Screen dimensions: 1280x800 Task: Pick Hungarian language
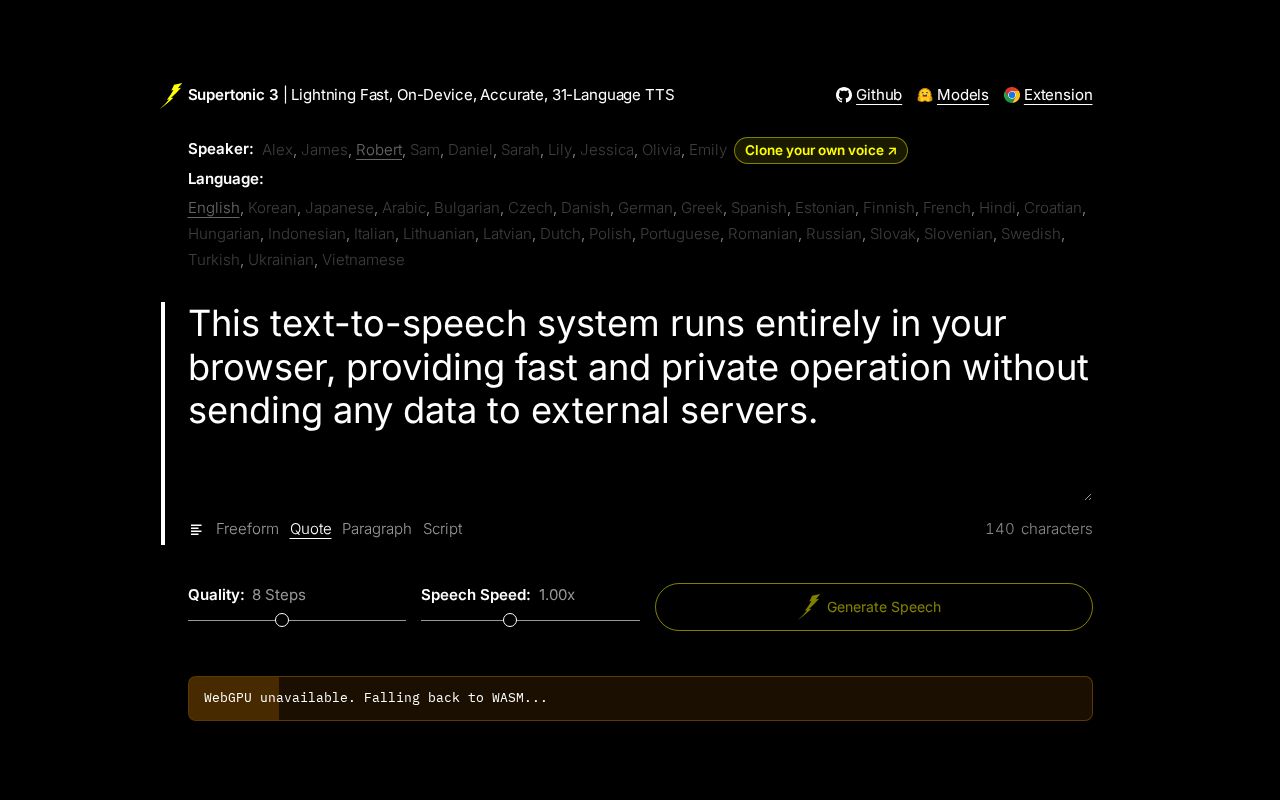224,234
